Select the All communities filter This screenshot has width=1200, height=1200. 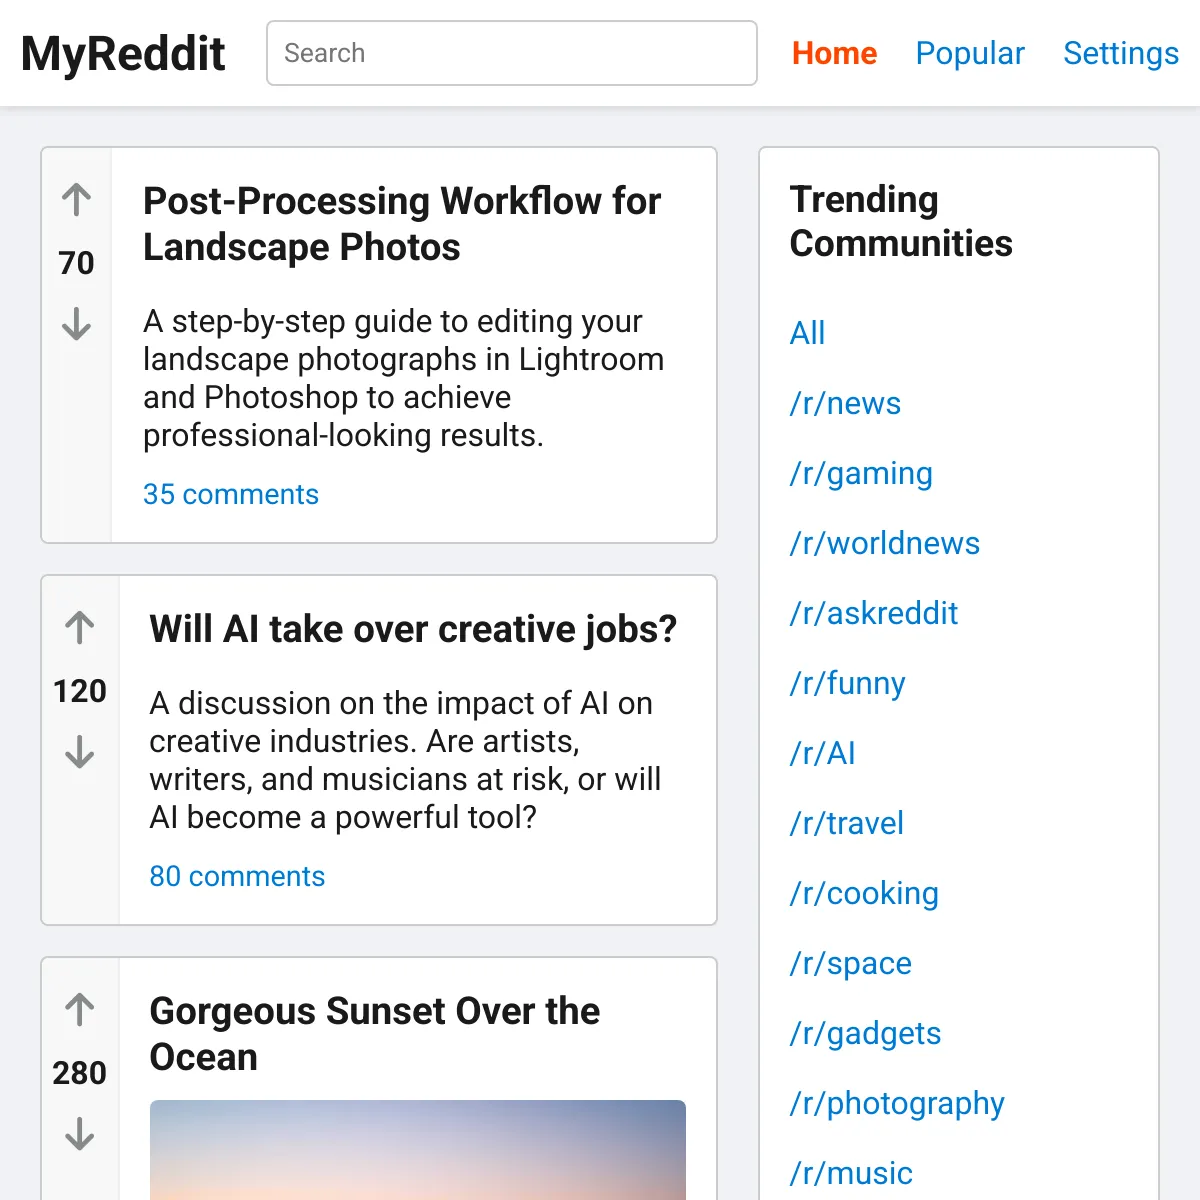coord(807,333)
